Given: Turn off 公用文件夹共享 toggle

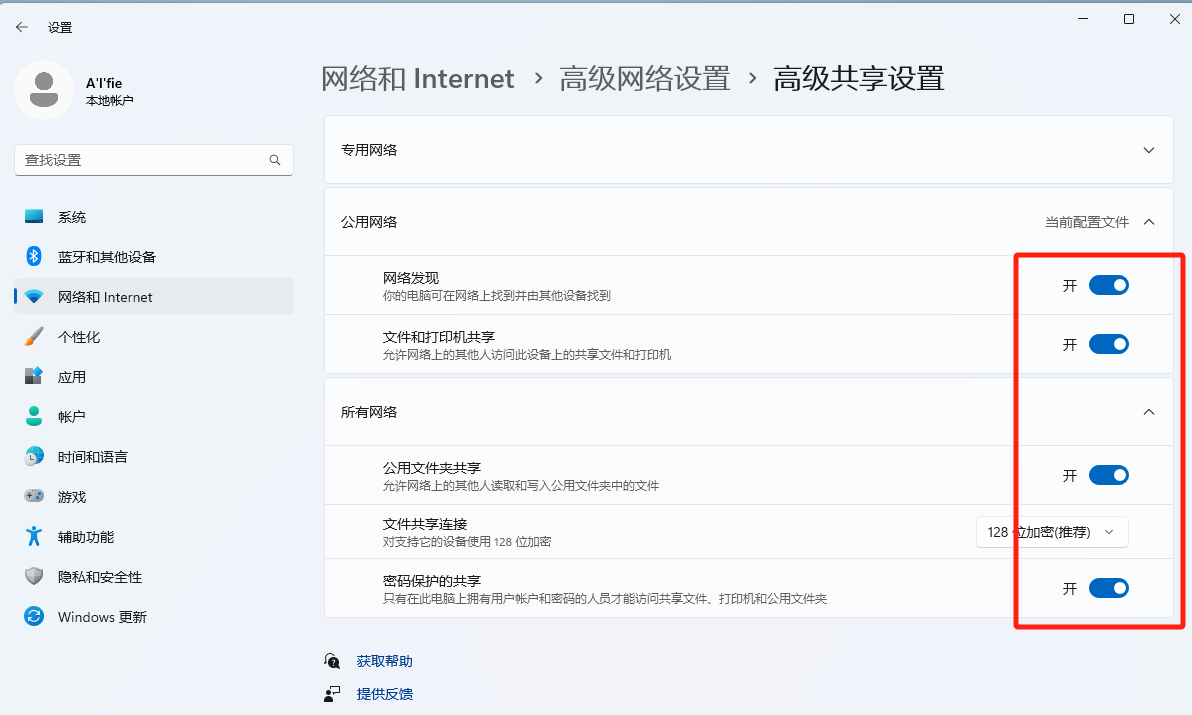Looking at the screenshot, I should click(1108, 475).
